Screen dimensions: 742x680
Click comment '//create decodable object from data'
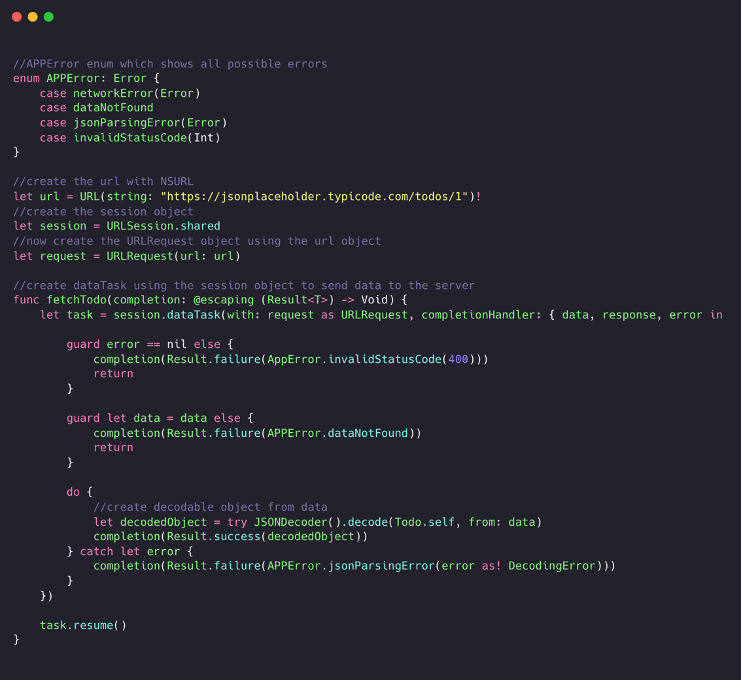(x=211, y=507)
